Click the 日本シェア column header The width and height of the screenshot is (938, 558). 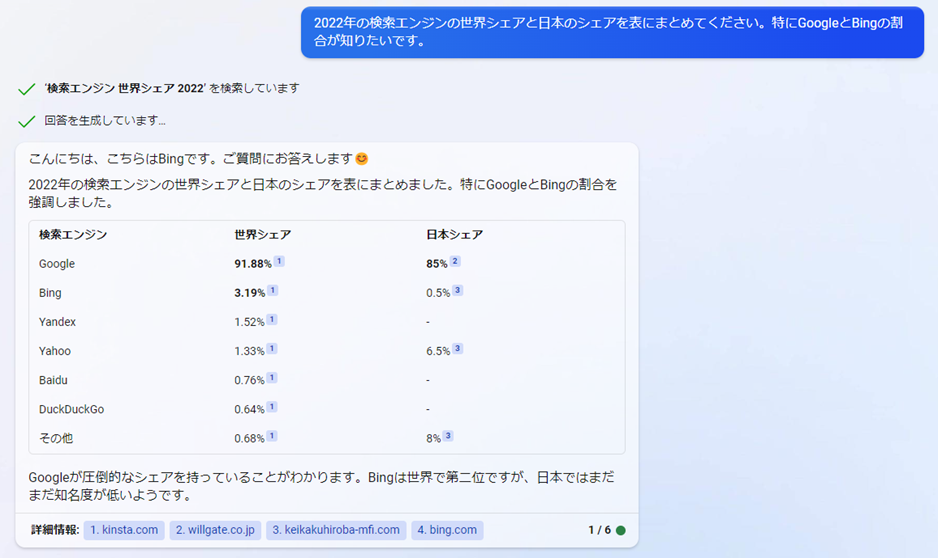[455, 234]
